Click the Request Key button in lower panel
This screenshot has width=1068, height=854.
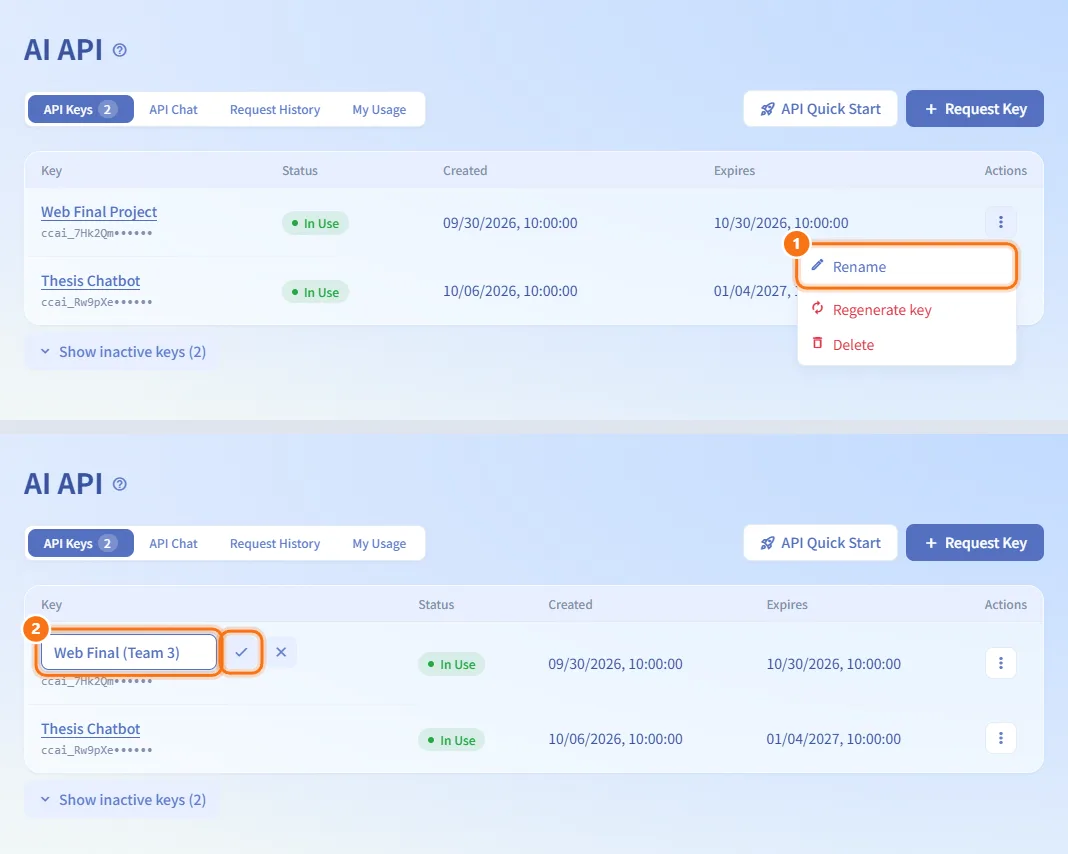click(975, 543)
